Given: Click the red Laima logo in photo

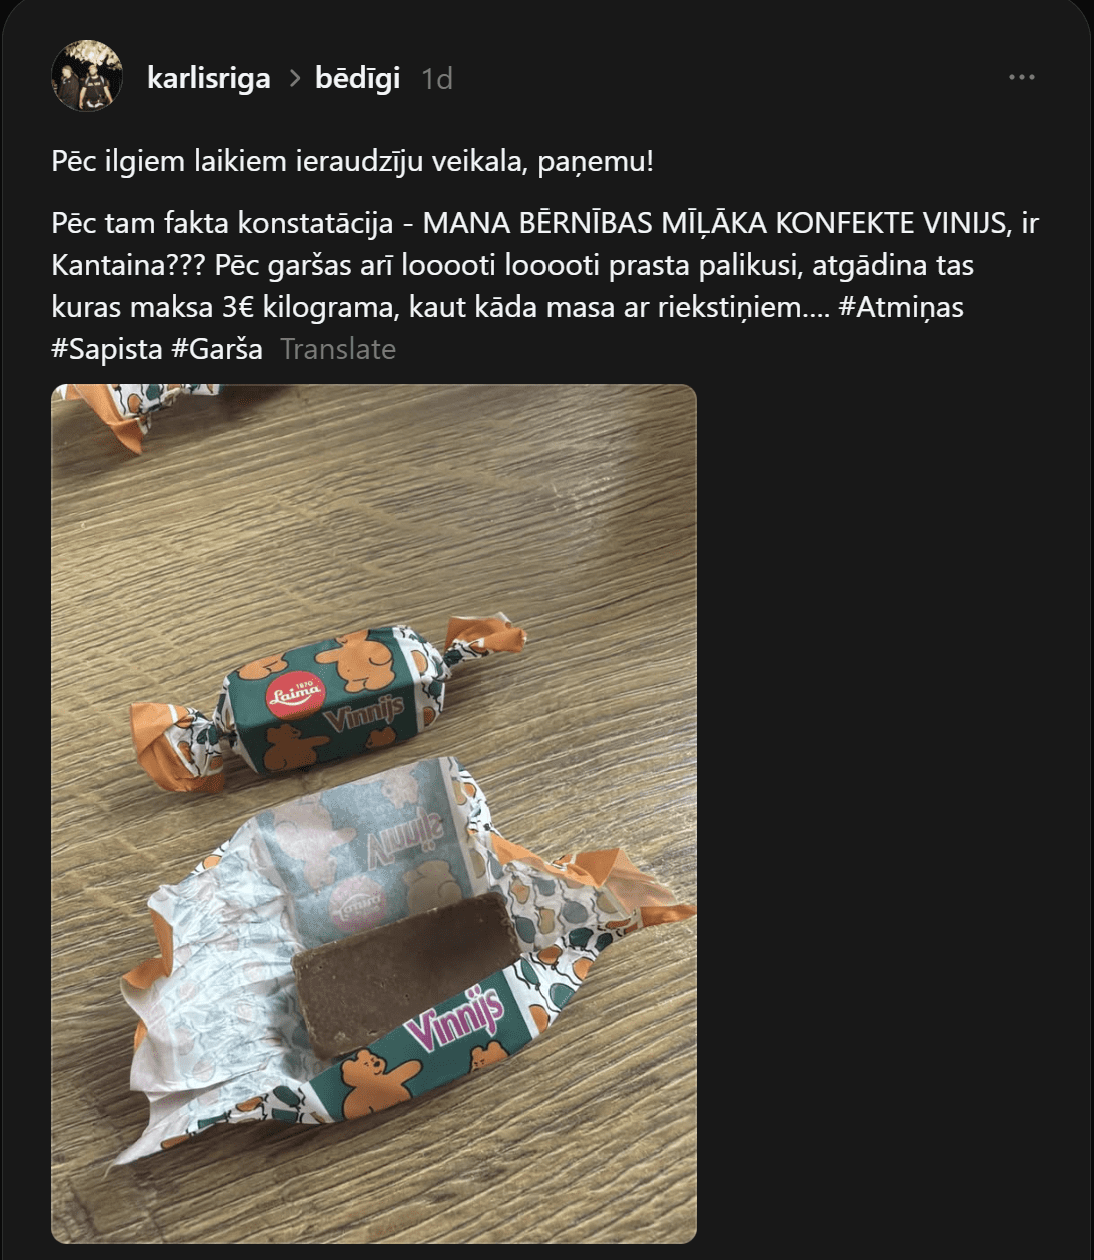Looking at the screenshot, I should 295,690.
